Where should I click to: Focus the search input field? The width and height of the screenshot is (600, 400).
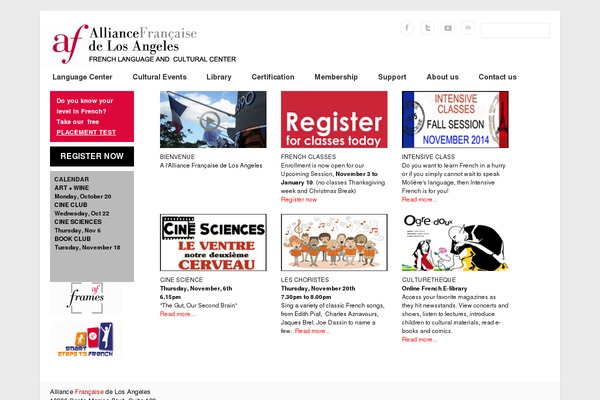click(x=515, y=30)
